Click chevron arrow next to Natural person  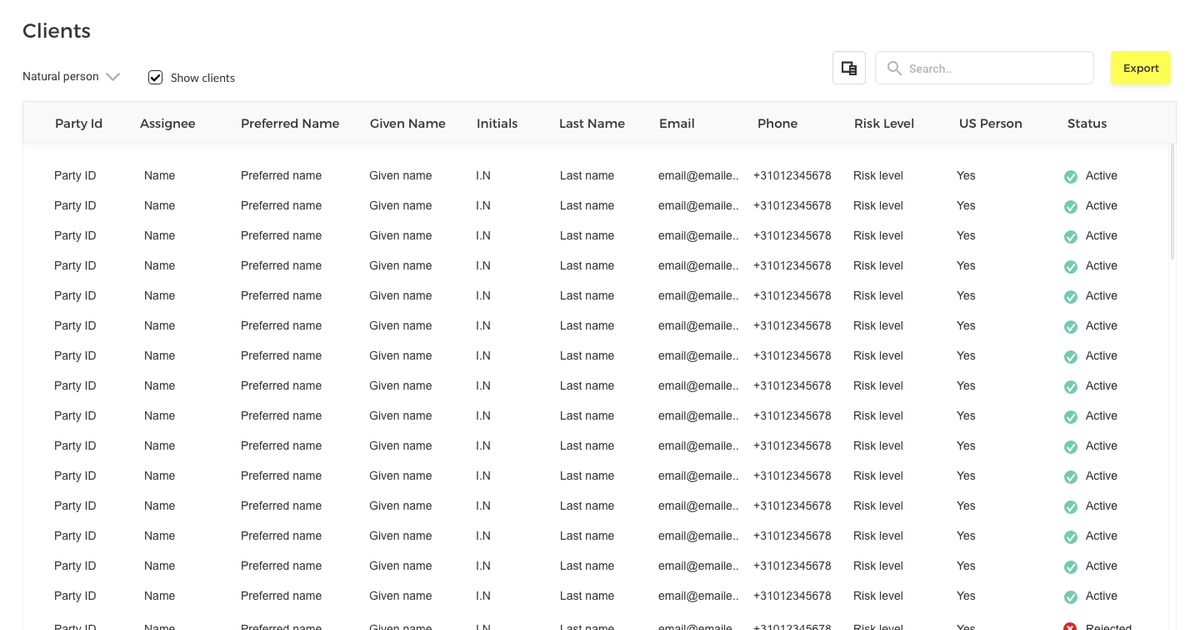(113, 77)
